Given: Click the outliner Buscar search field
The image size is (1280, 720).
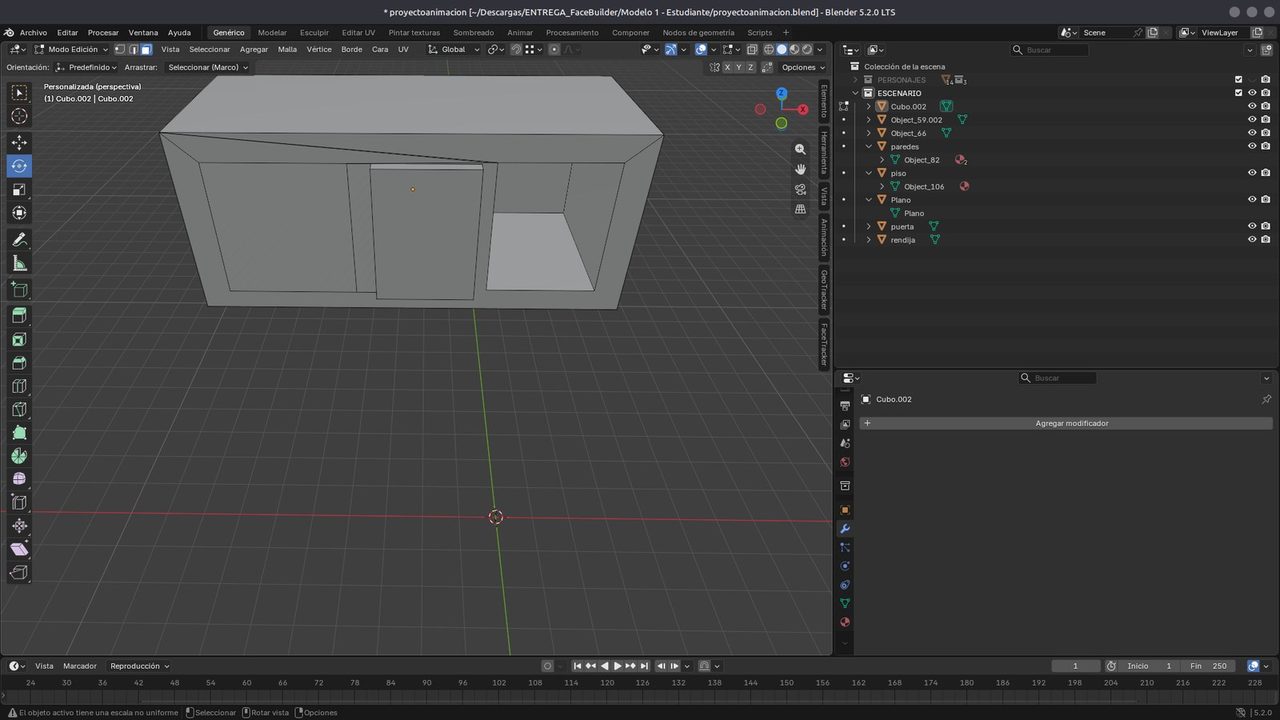Looking at the screenshot, I should (x=1049, y=50).
